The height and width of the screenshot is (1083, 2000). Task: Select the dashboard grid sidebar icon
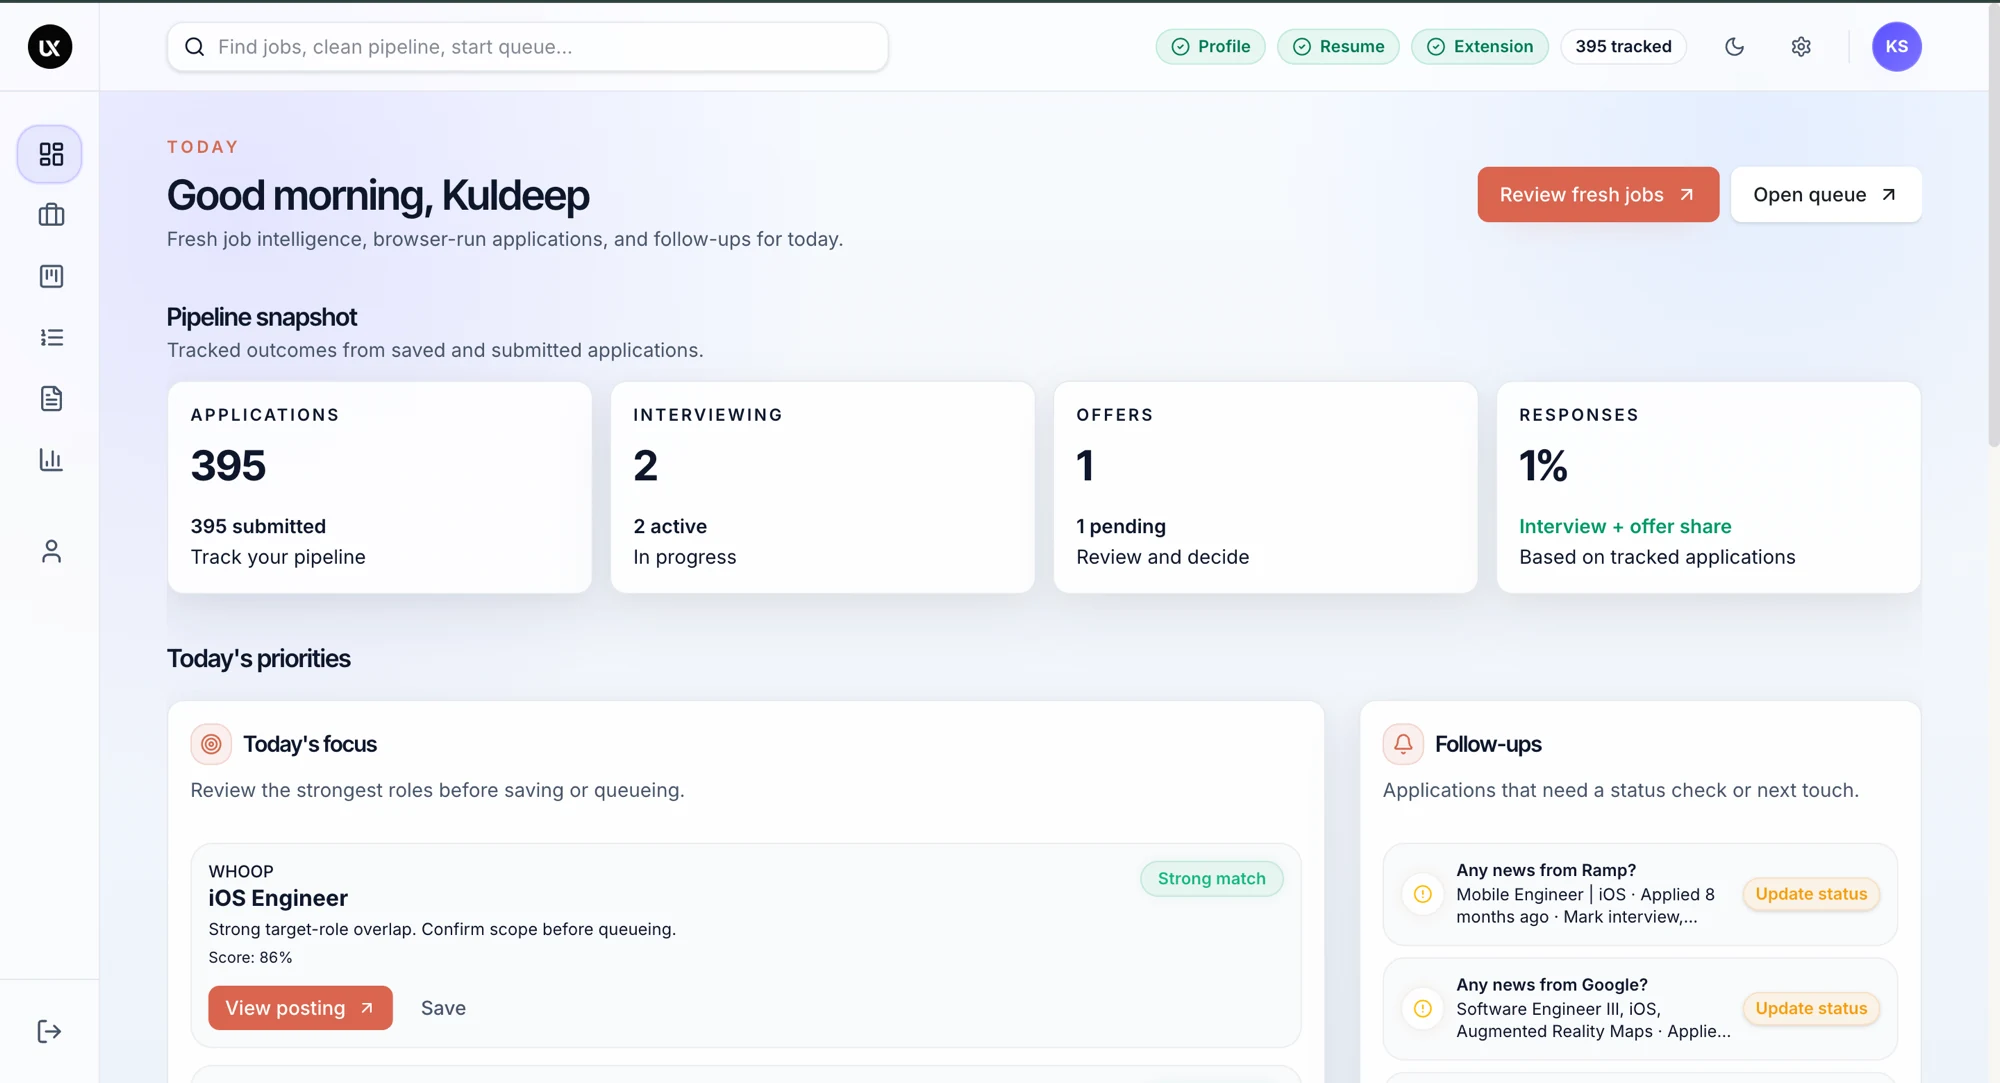click(50, 154)
